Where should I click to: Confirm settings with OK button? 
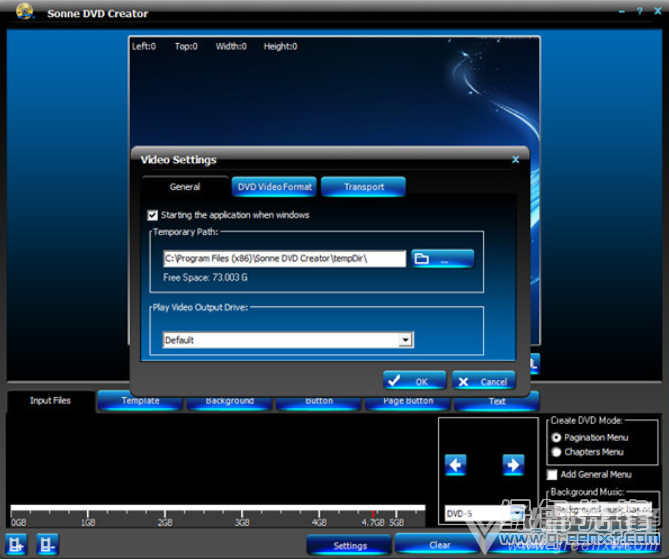415,381
